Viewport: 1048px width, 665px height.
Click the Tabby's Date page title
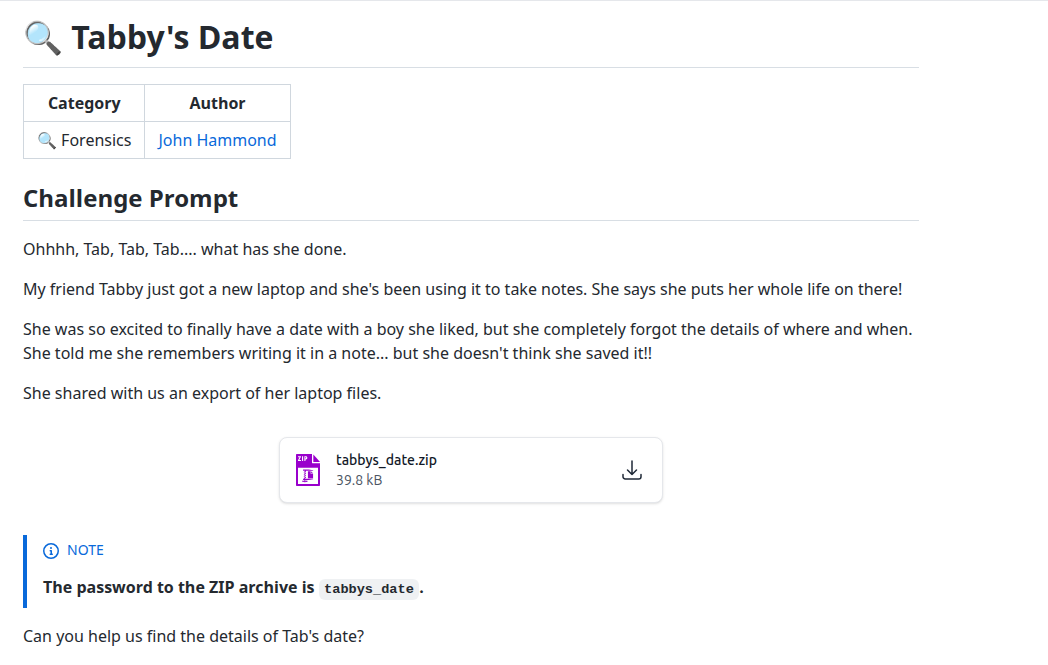(x=172, y=37)
